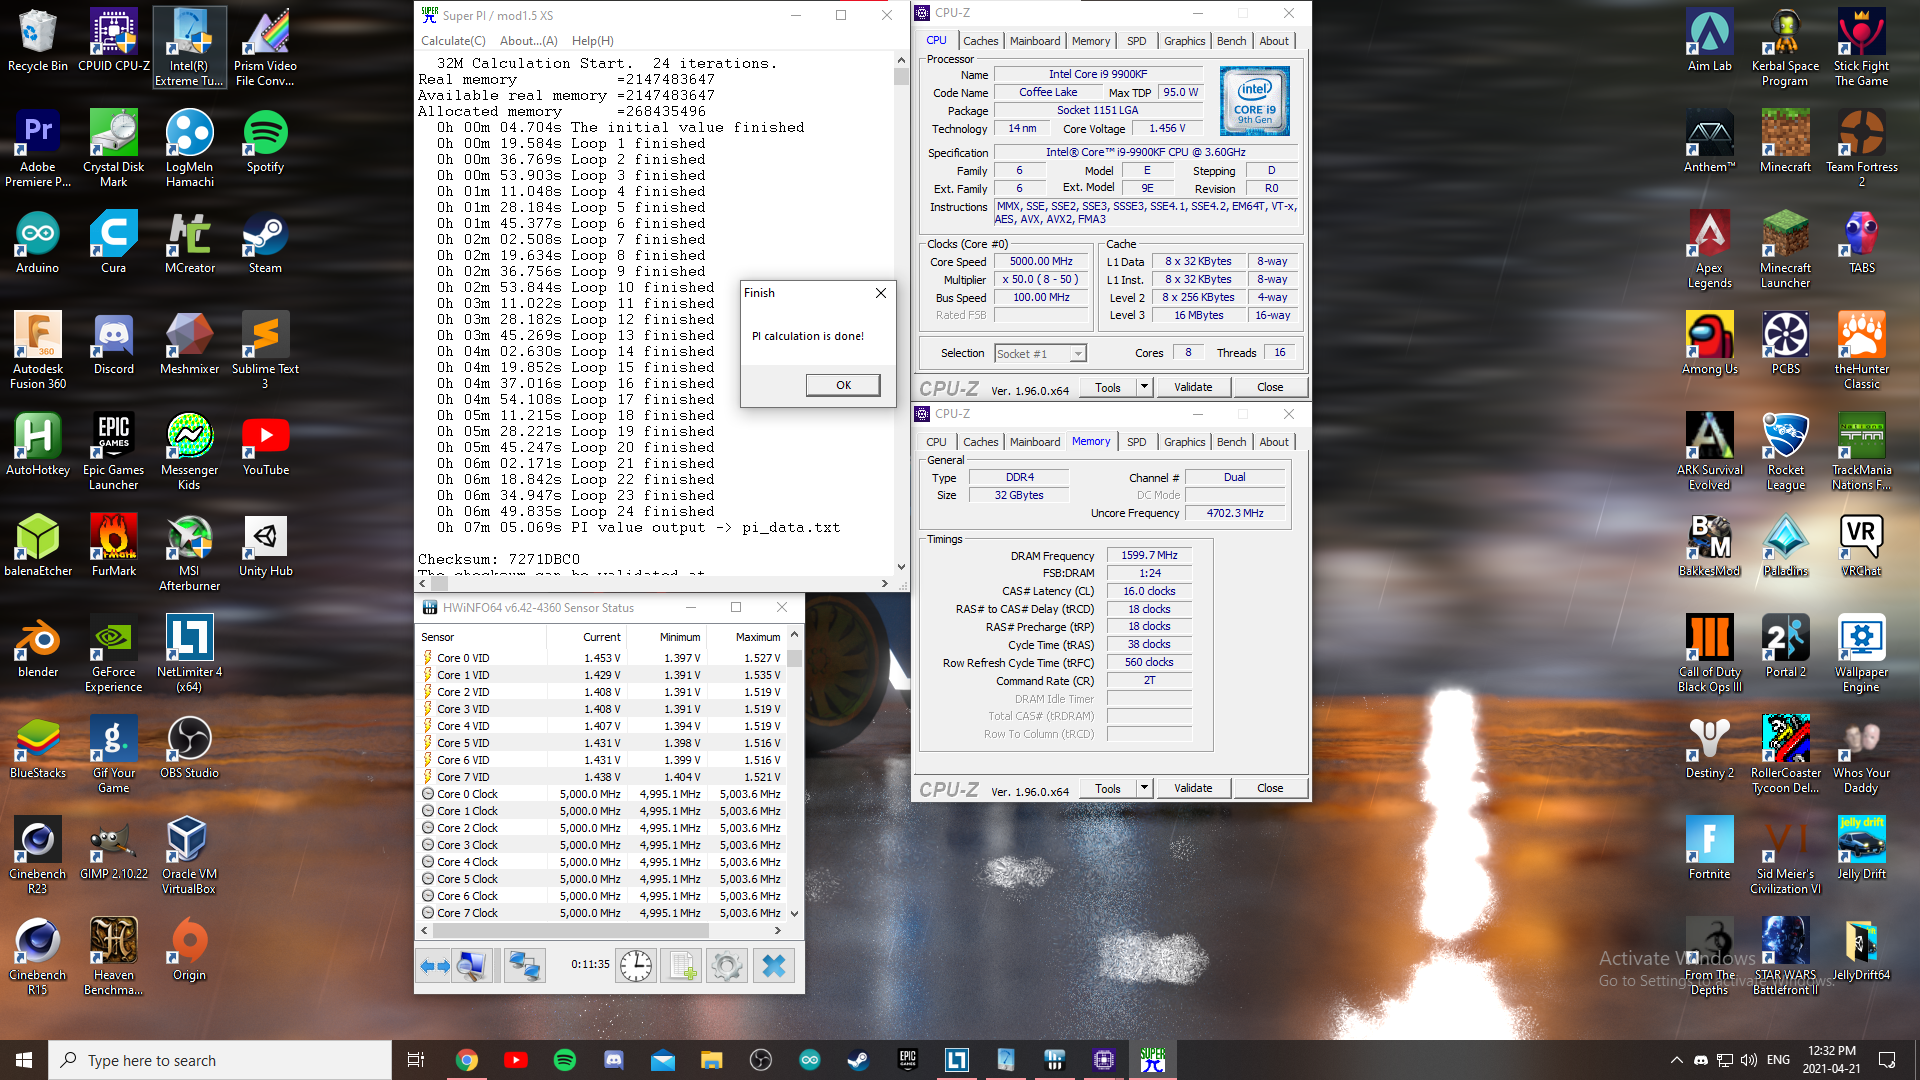Viewport: 1920px width, 1080px height.
Task: Open the notification center icon in the taskbar
Action: pos(1887,1060)
